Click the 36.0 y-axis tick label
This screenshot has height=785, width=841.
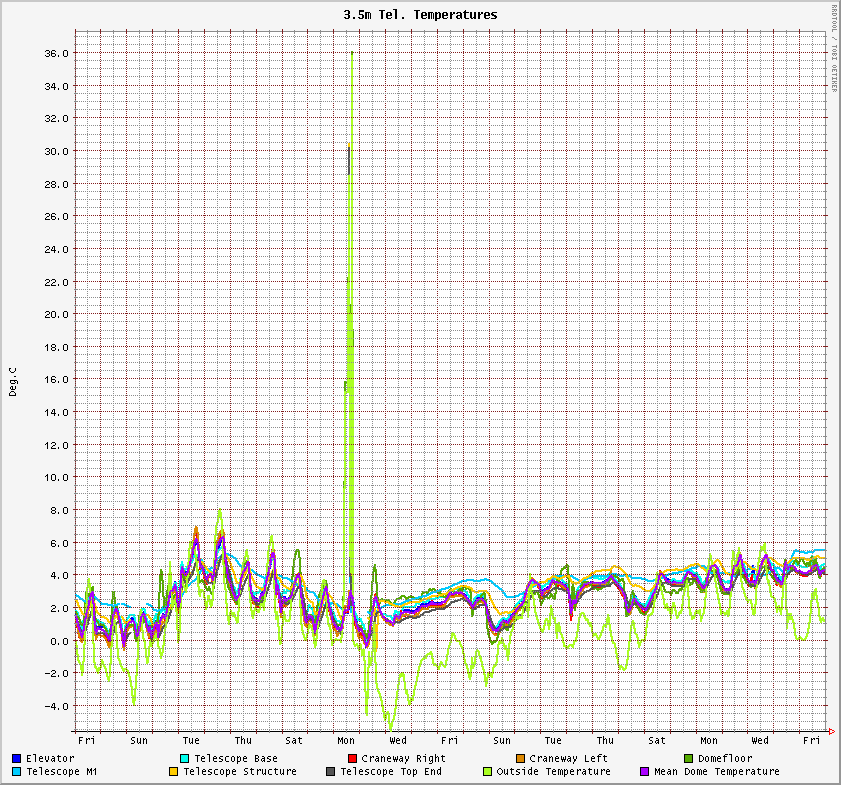tap(55, 53)
